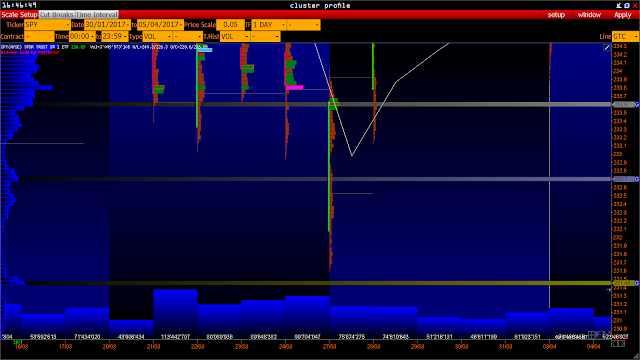Open the start date 30/01/2017 picker

(x=107, y=25)
